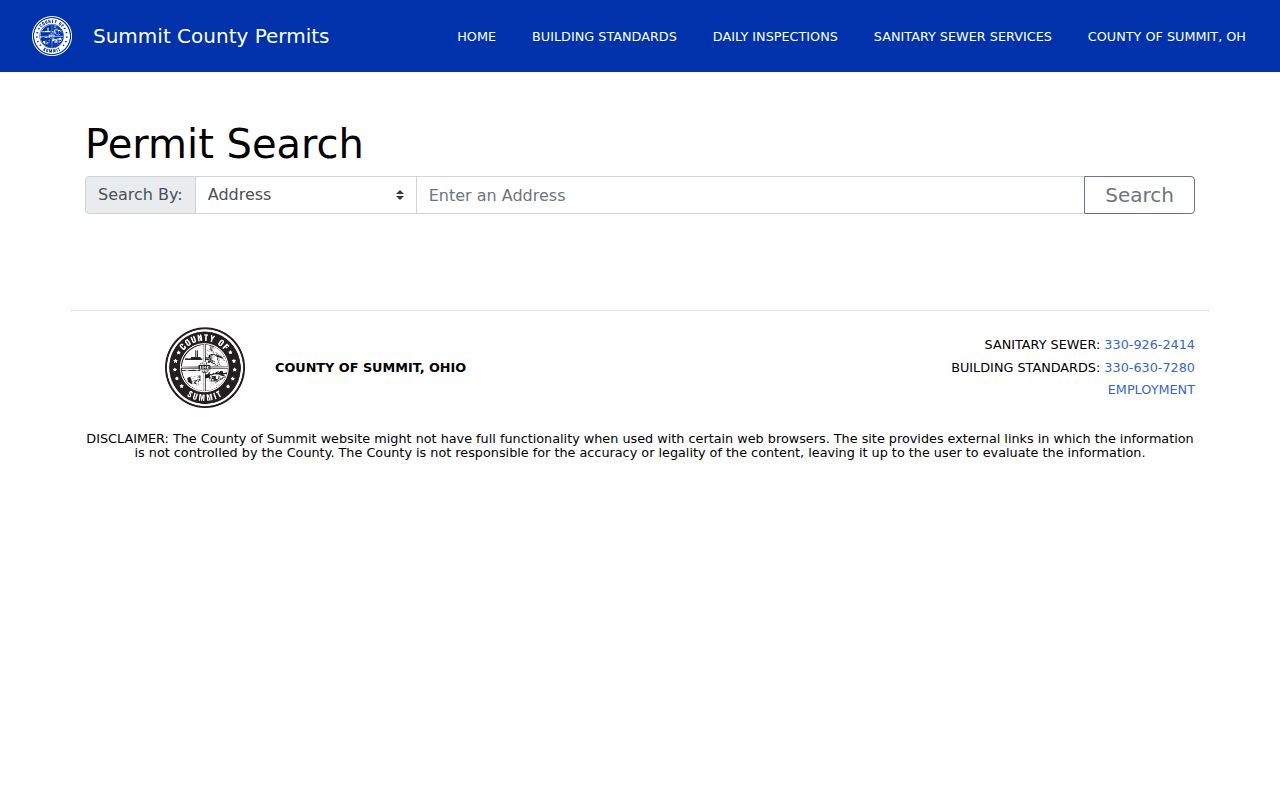Visit the COUNTY OF SUMMIT, OH menu link

pos(1167,36)
